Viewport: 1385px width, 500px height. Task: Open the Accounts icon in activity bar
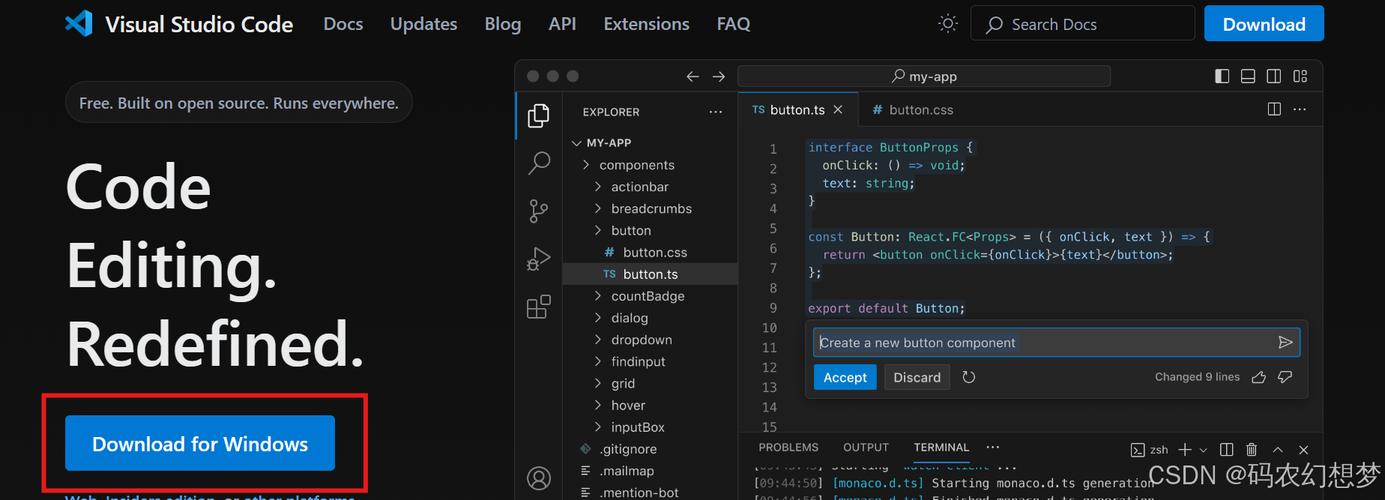[x=538, y=479]
